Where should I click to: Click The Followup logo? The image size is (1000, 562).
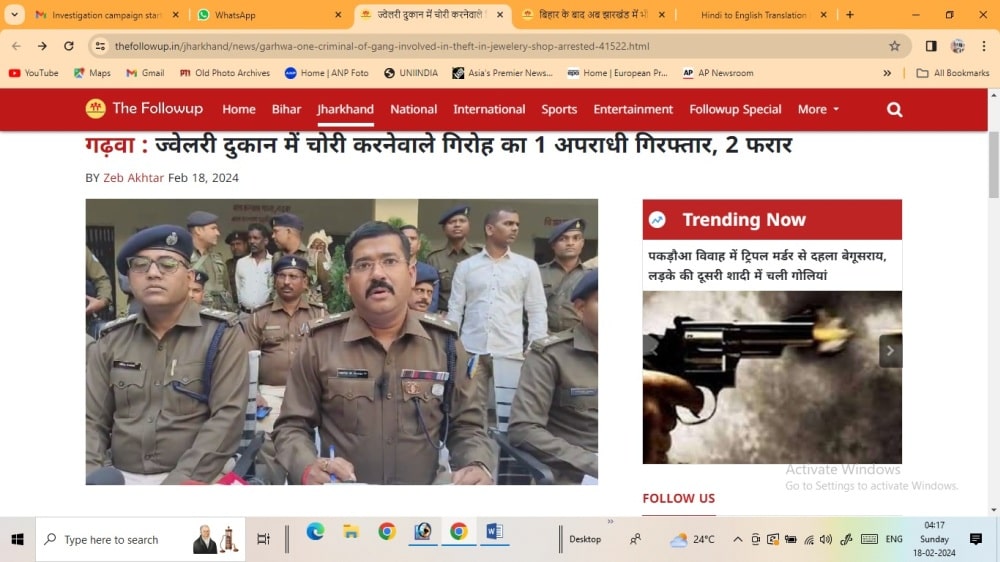tap(144, 109)
